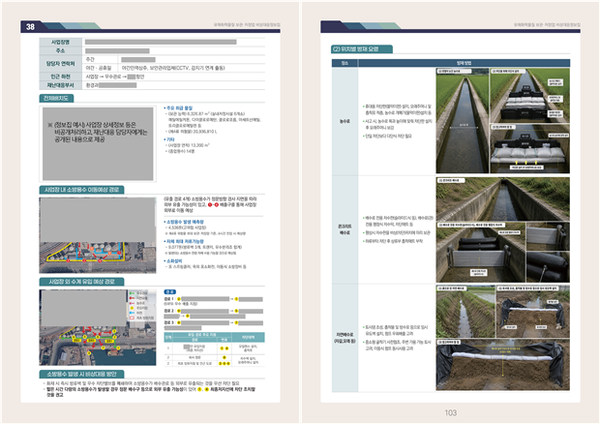Click page number 103 at the bottom
This screenshot has width=600, height=424.
pyautogui.click(x=450, y=413)
